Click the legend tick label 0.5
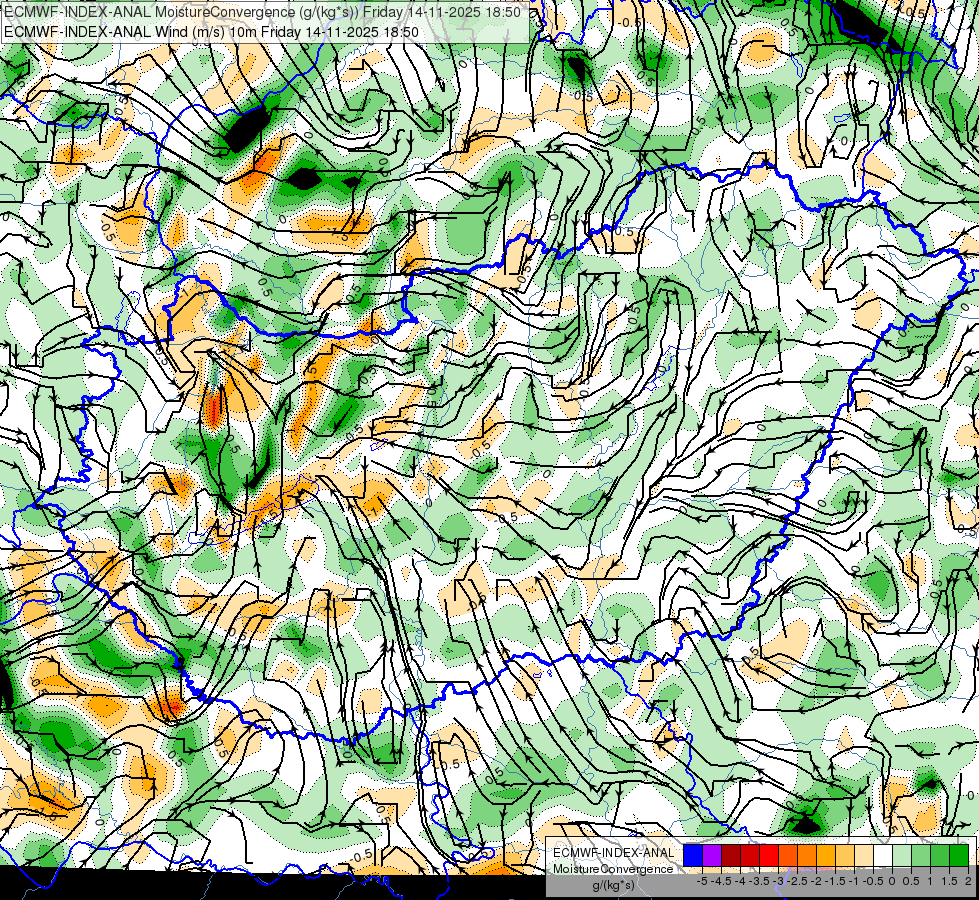 (x=911, y=881)
